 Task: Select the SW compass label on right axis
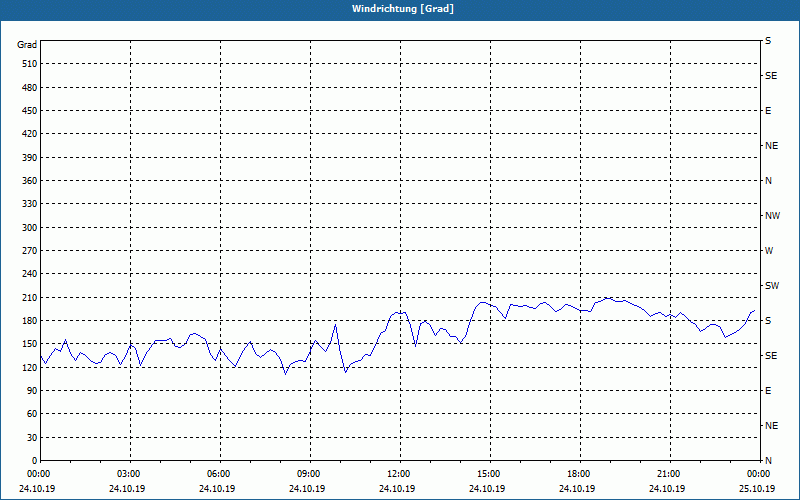772,286
